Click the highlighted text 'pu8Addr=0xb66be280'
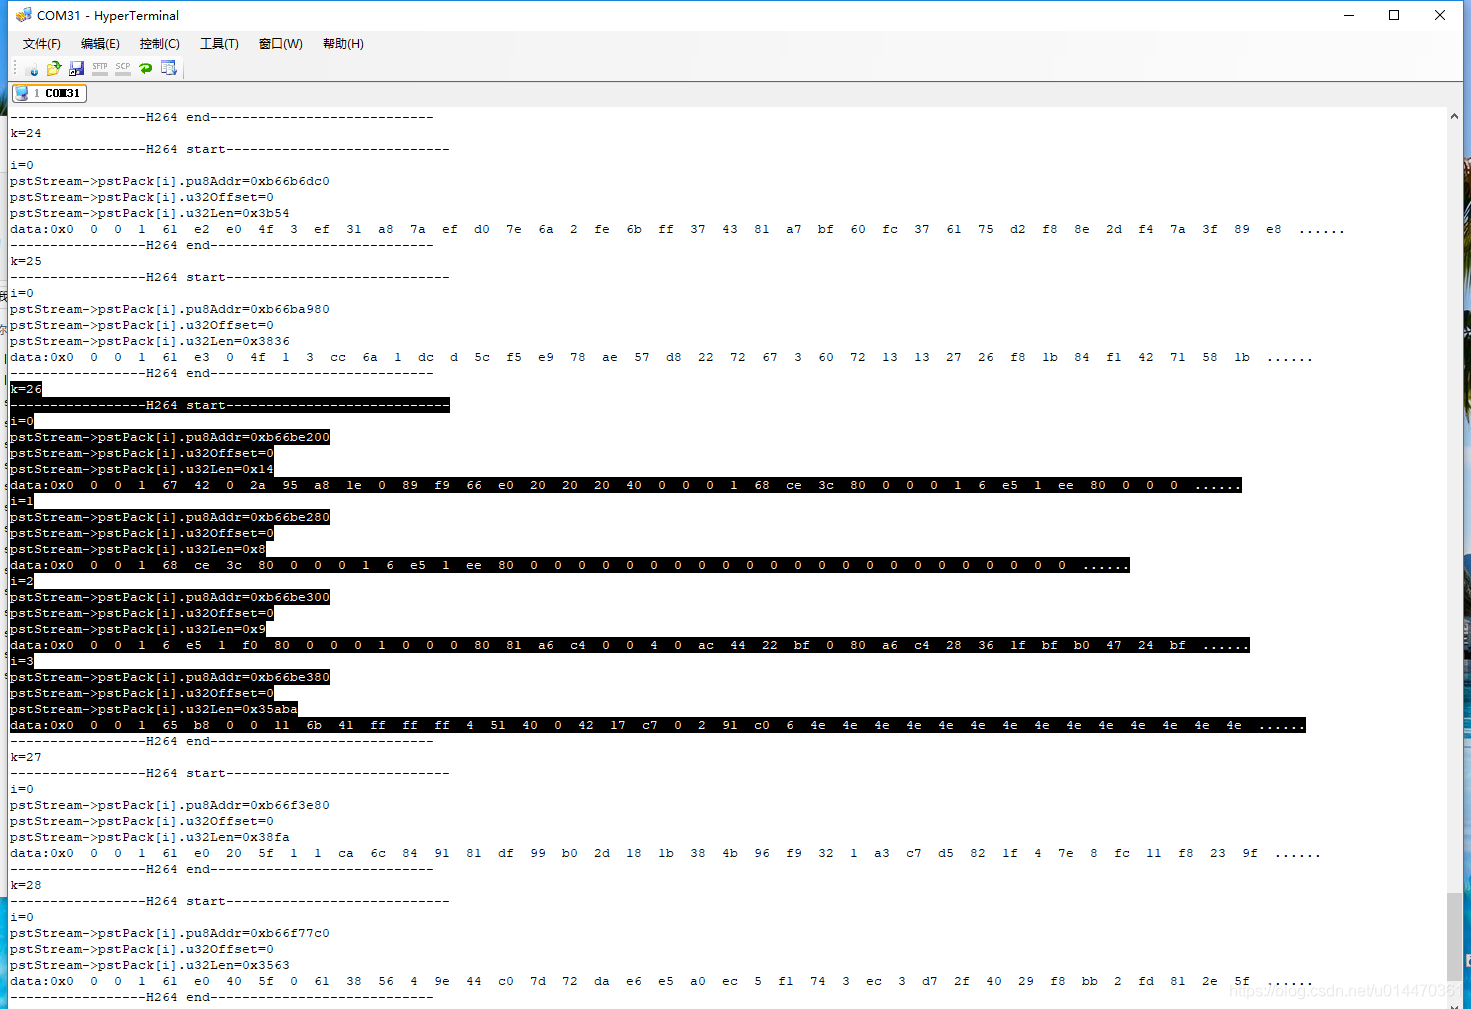The width and height of the screenshot is (1471, 1009). 258,517
